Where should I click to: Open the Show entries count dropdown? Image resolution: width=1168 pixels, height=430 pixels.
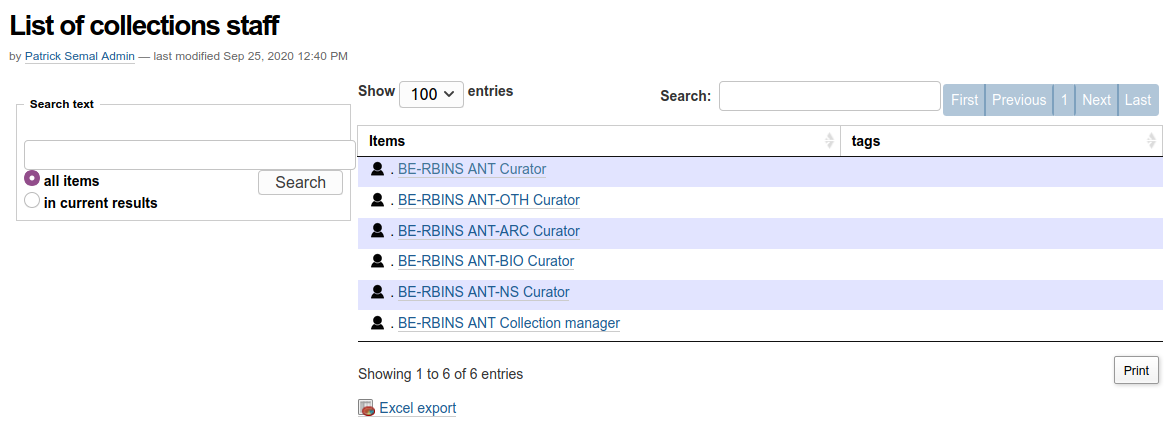pos(431,93)
